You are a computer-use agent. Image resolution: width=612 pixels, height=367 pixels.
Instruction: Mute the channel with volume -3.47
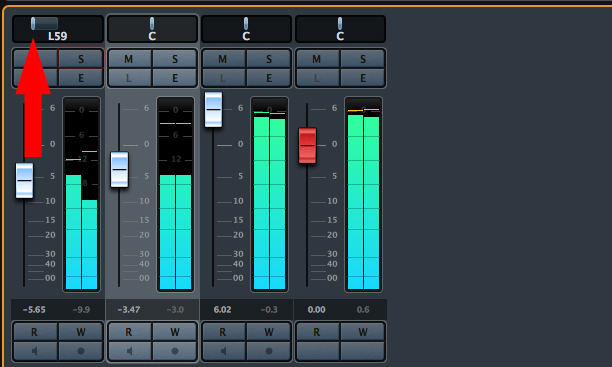click(x=128, y=59)
